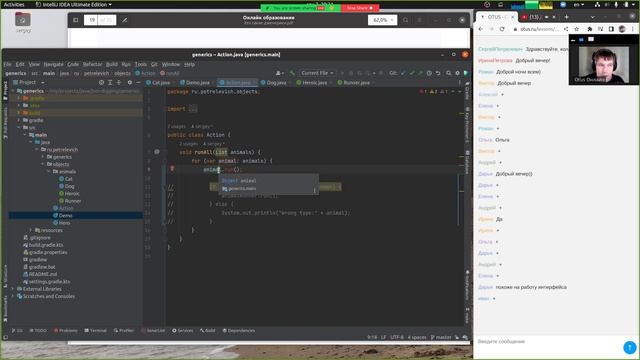The image size is (640, 360).
Task: Select the Demo class in project tree
Action: pos(65,216)
